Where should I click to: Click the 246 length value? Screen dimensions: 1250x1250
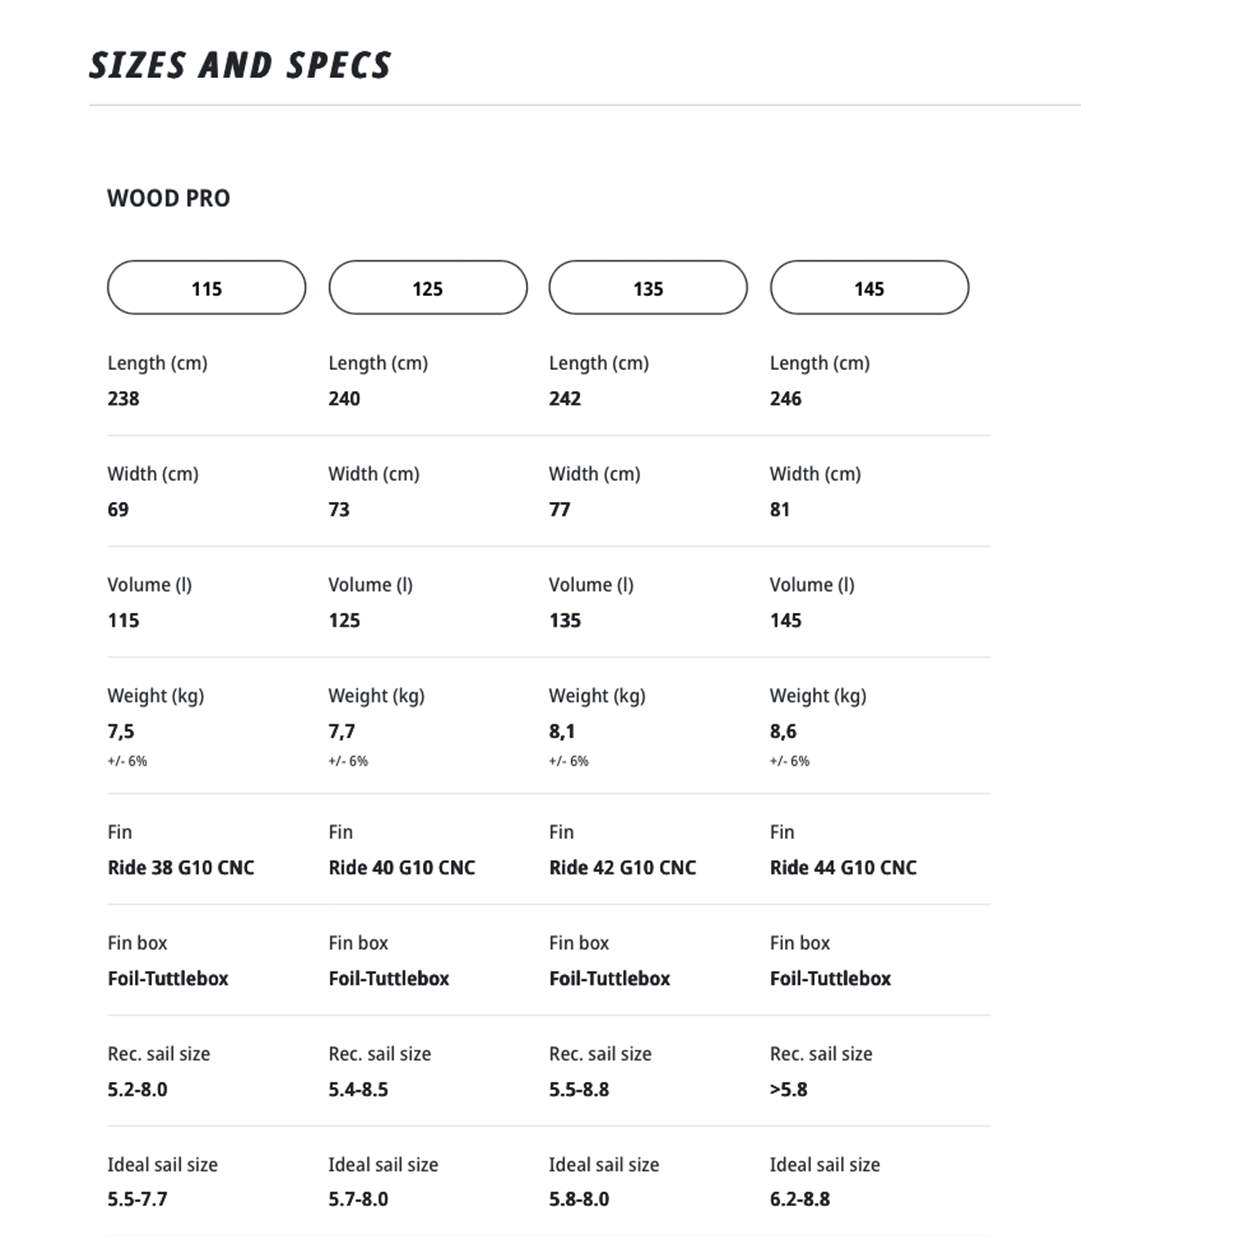click(x=785, y=398)
